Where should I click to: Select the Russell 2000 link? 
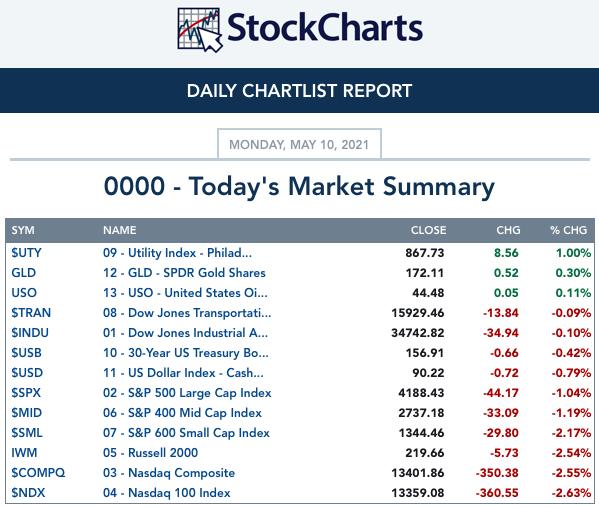tap(151, 453)
